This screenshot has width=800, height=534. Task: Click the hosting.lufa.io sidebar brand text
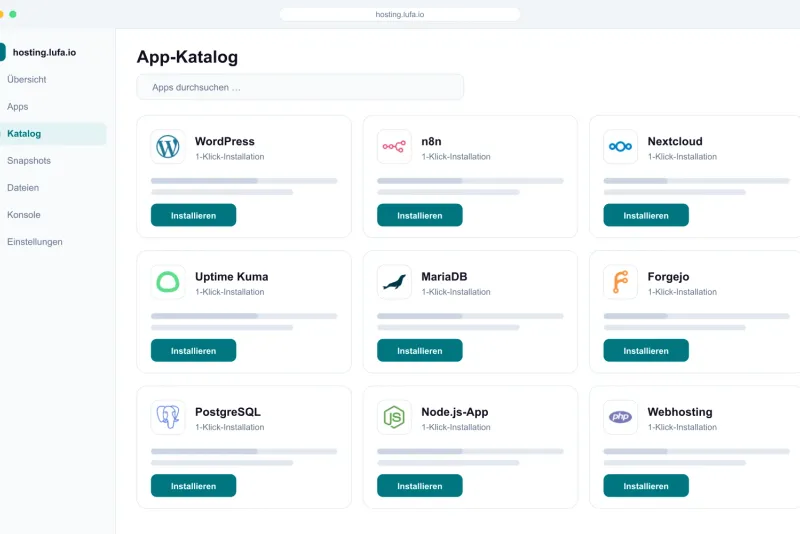44,53
